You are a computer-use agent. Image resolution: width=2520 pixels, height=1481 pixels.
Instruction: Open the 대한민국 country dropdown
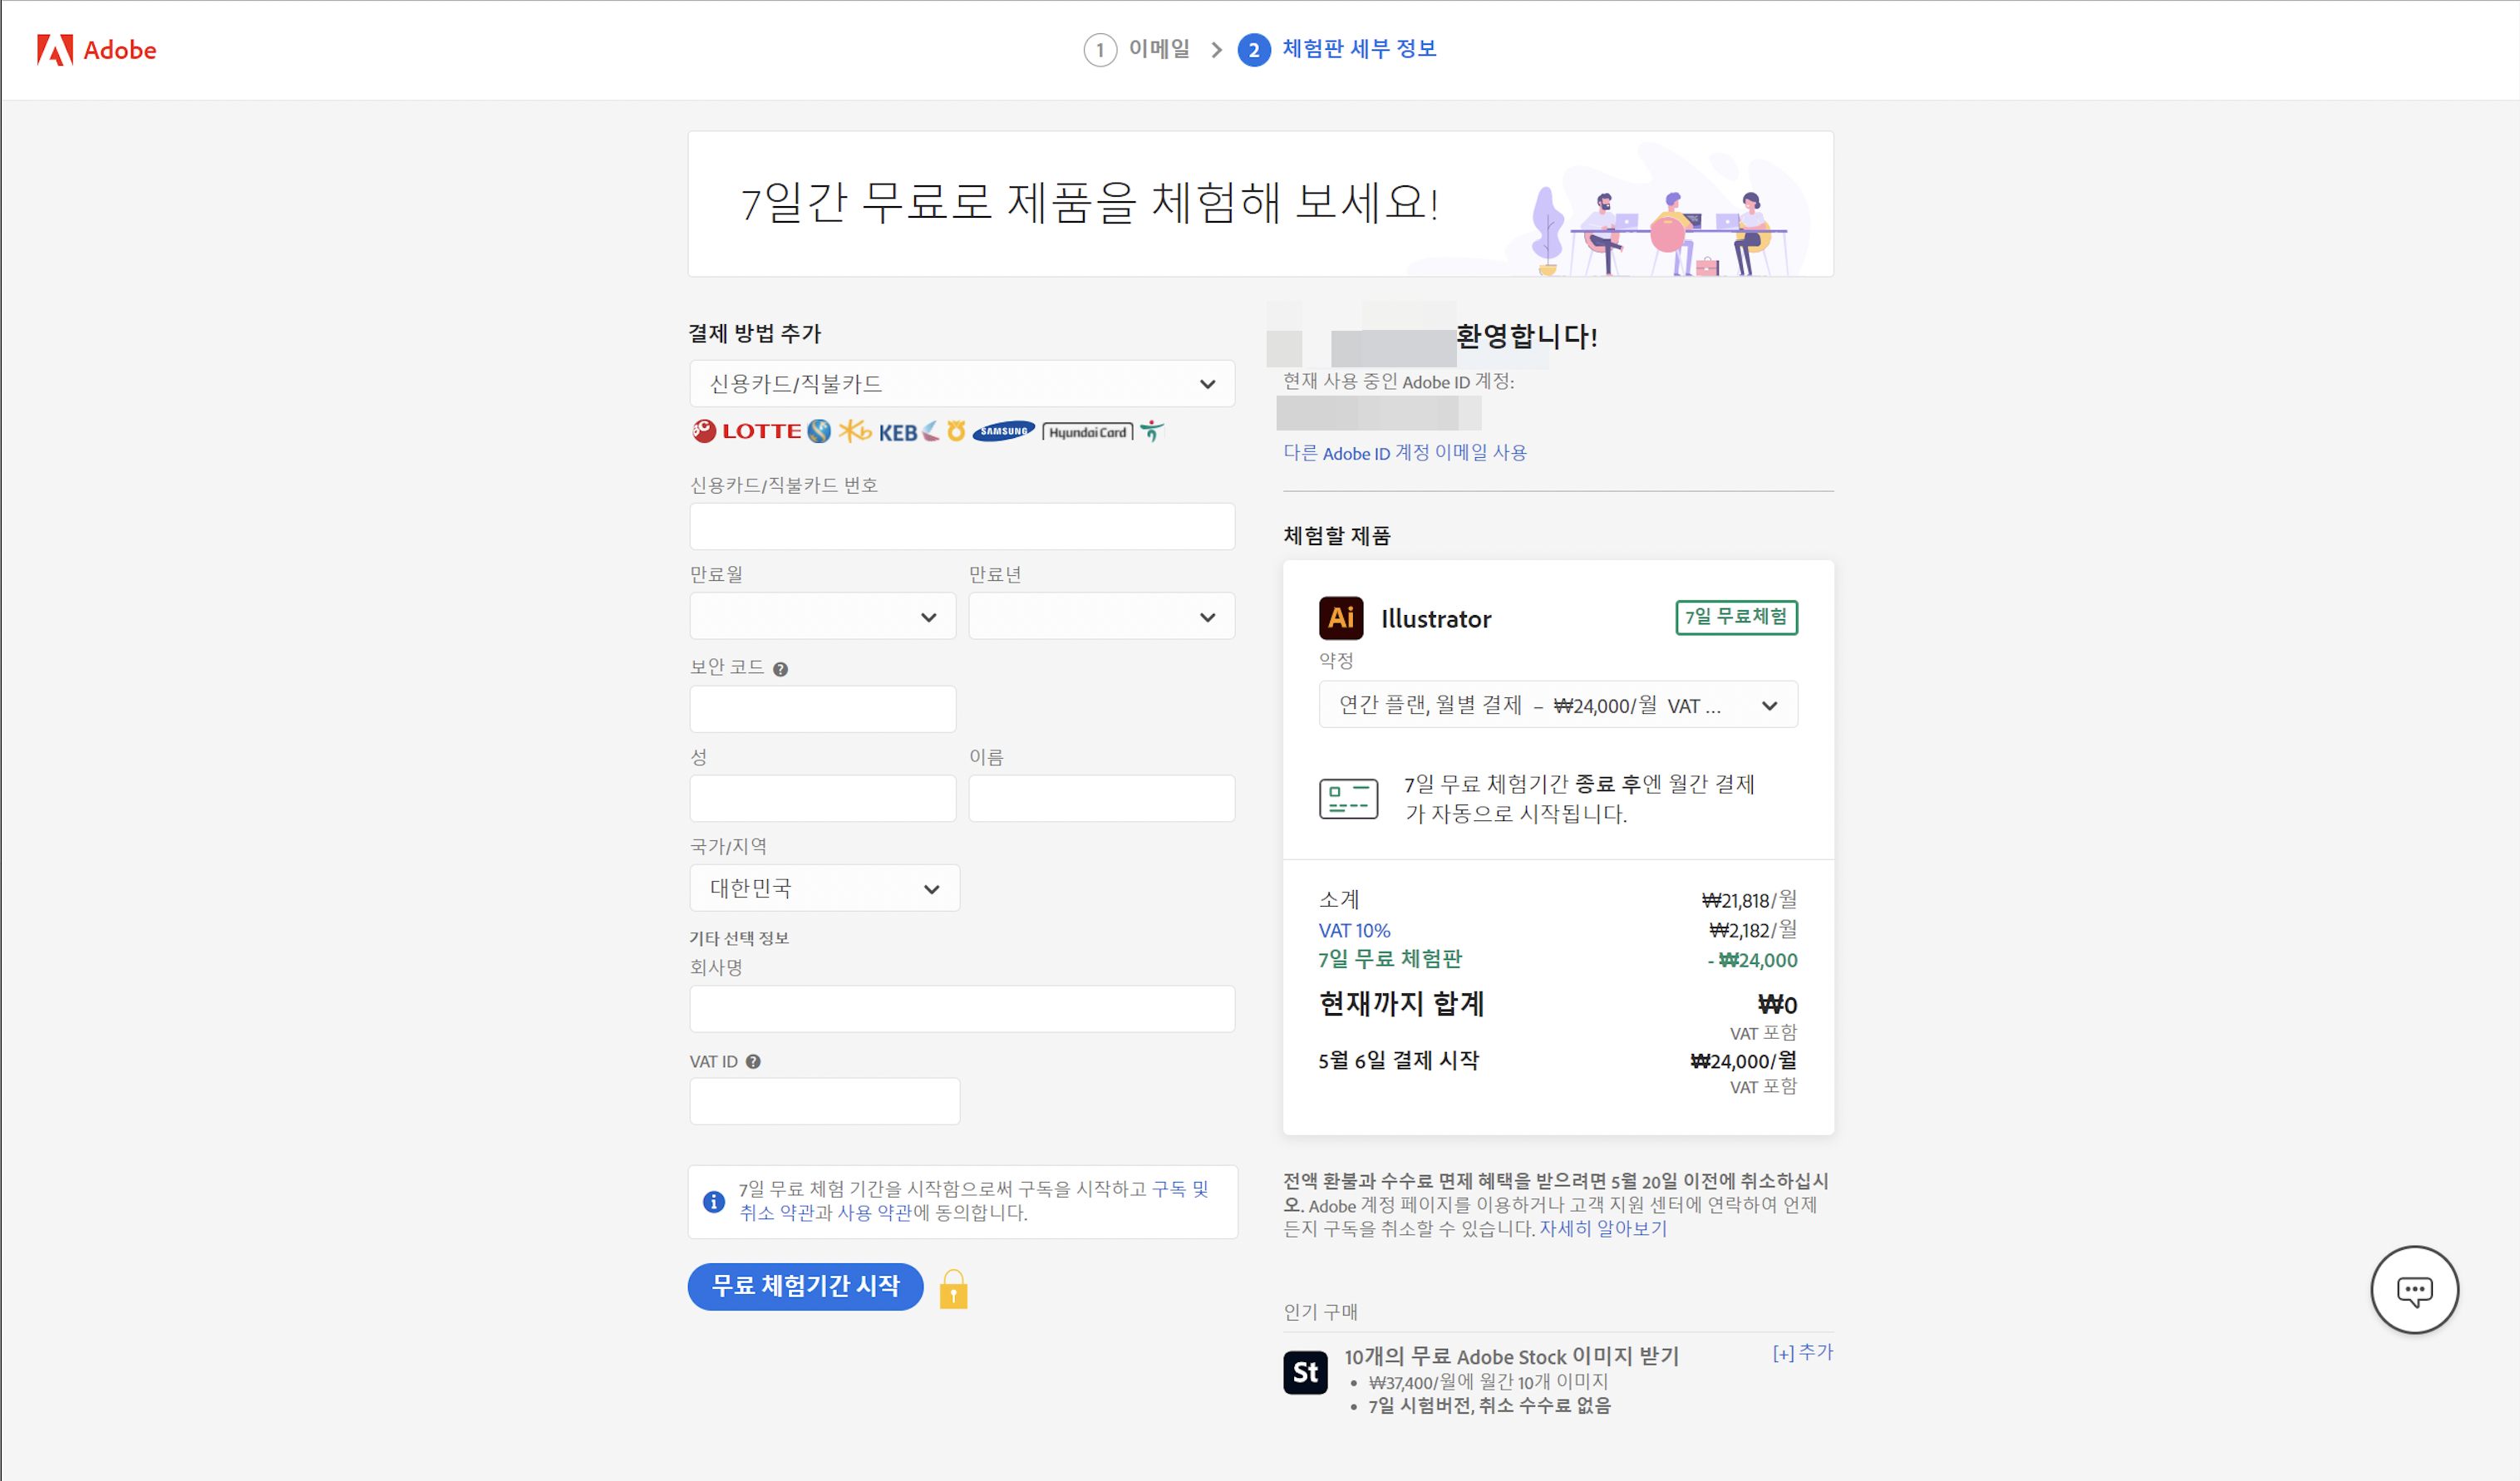(824, 888)
